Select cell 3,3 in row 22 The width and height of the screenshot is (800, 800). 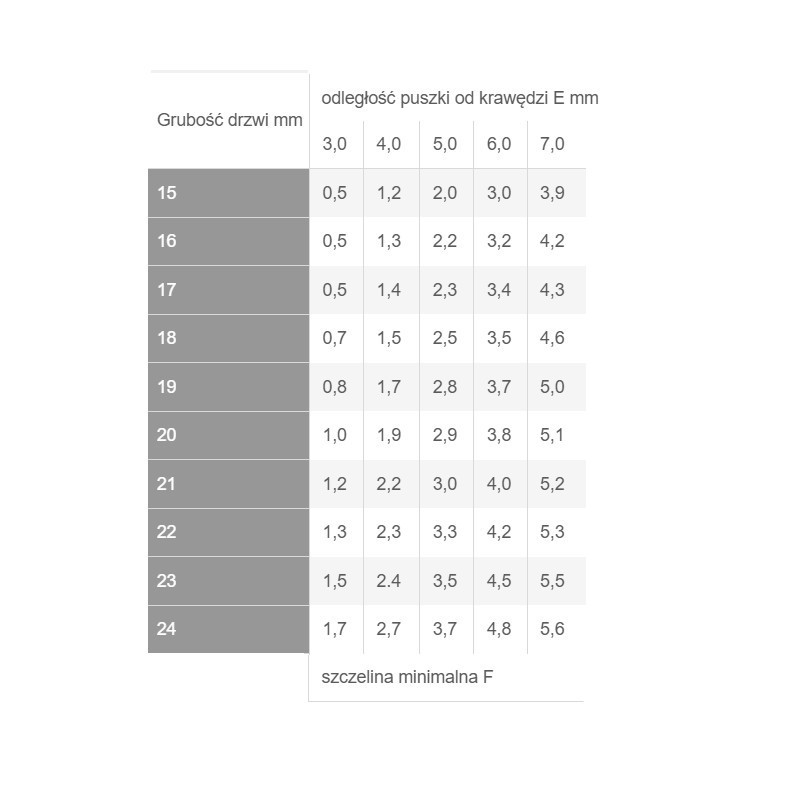click(445, 532)
